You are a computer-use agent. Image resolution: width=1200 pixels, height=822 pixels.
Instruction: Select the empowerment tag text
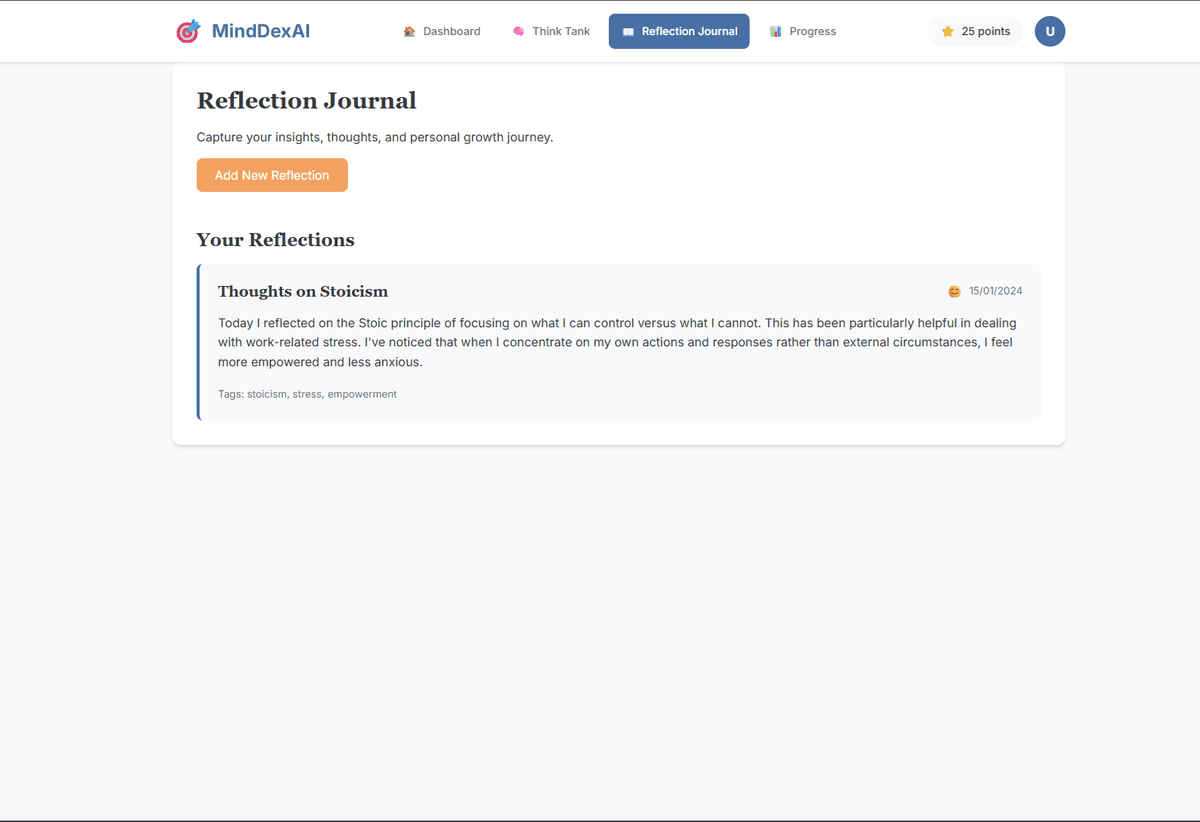point(362,394)
